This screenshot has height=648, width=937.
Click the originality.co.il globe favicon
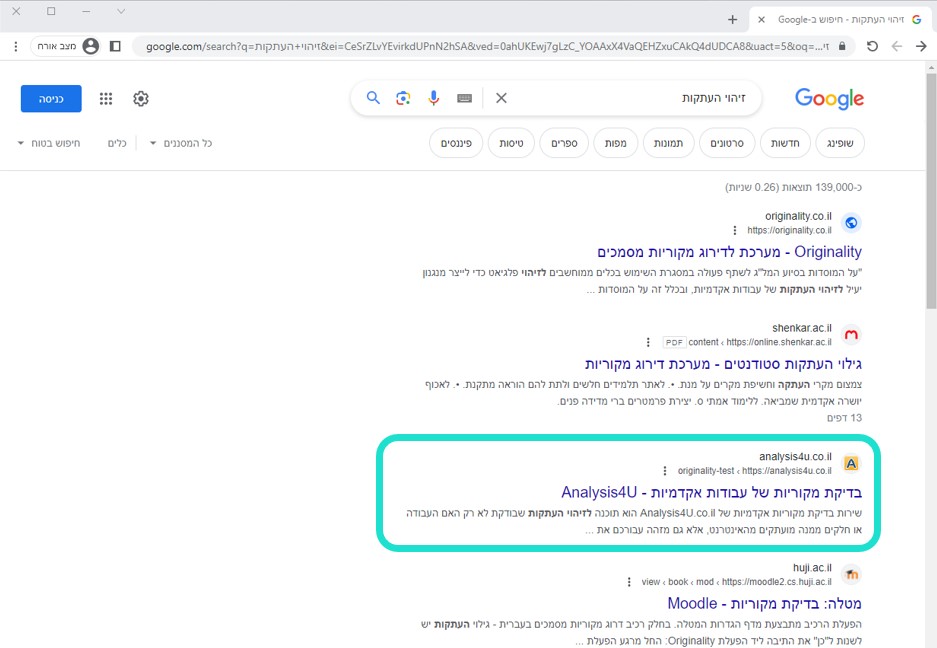pos(851,223)
